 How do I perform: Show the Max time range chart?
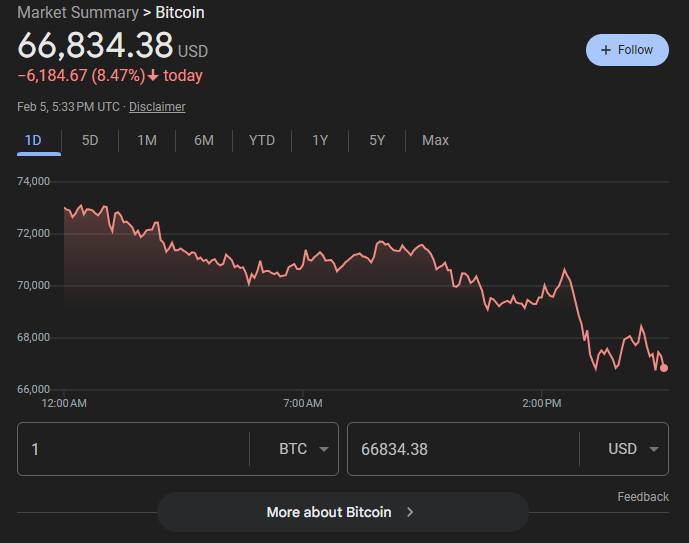coord(435,140)
